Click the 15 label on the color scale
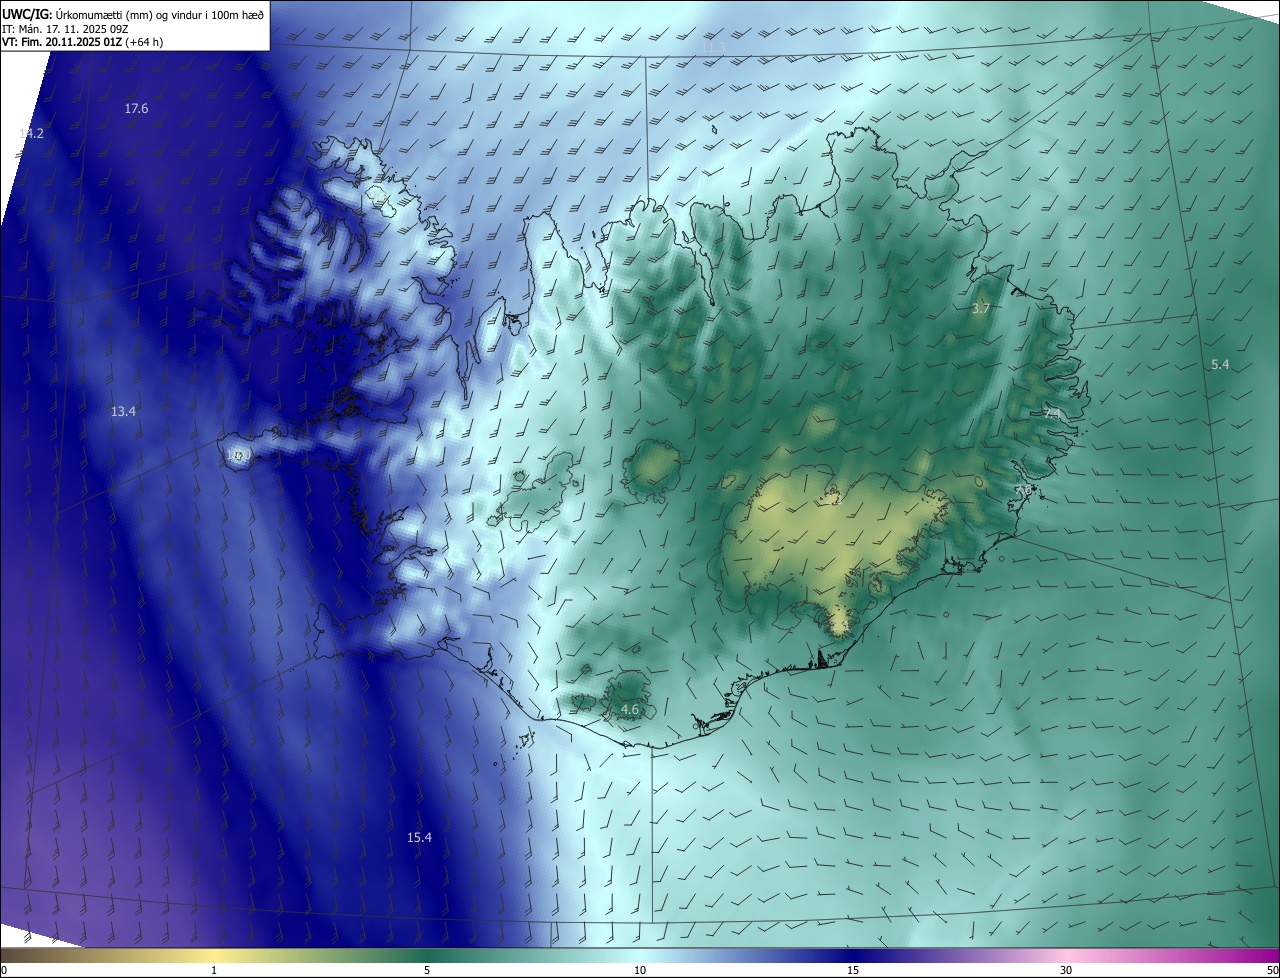 click(x=853, y=970)
